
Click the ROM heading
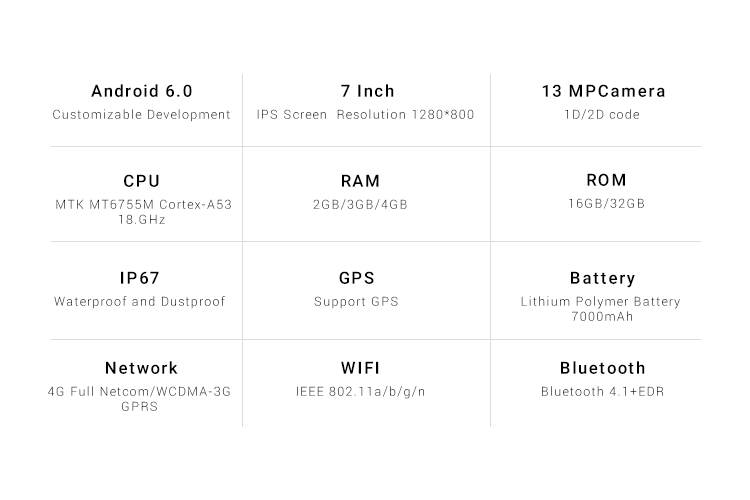click(x=606, y=180)
